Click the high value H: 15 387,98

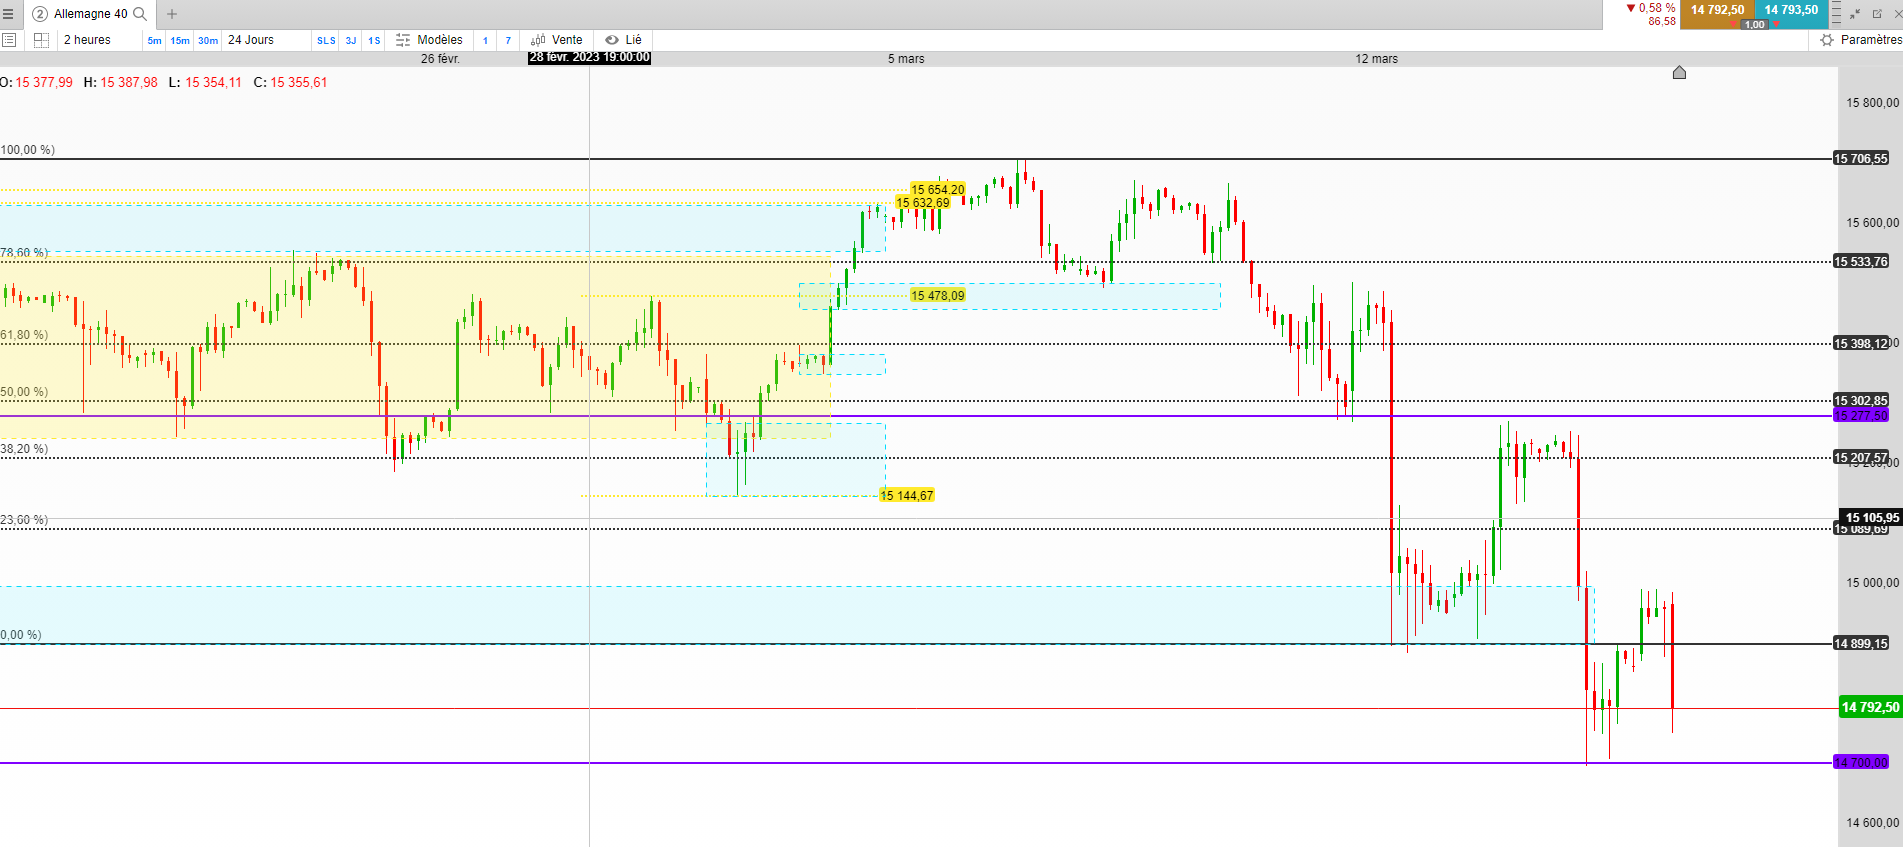tap(121, 83)
